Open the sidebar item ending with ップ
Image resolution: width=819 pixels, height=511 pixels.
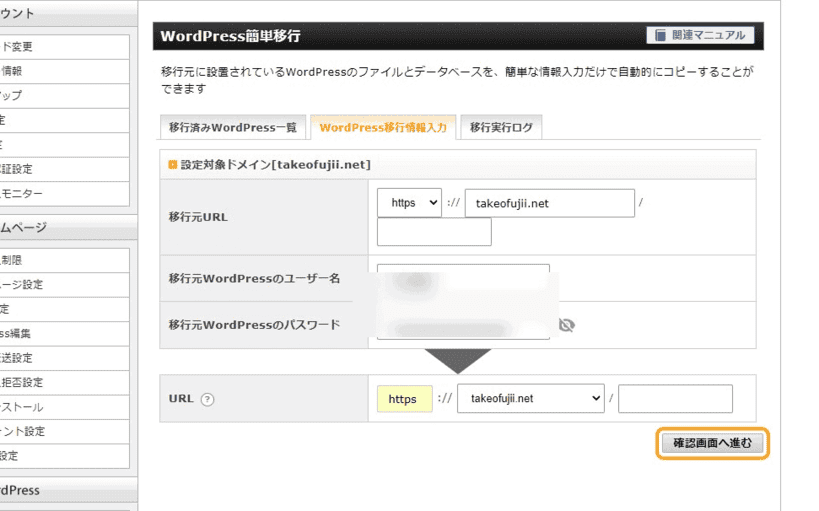click(x=65, y=96)
